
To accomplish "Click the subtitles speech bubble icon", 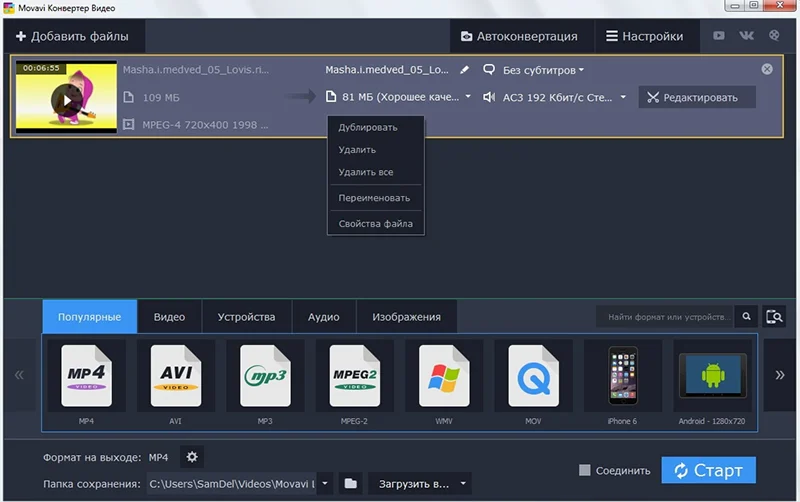I will tap(489, 69).
